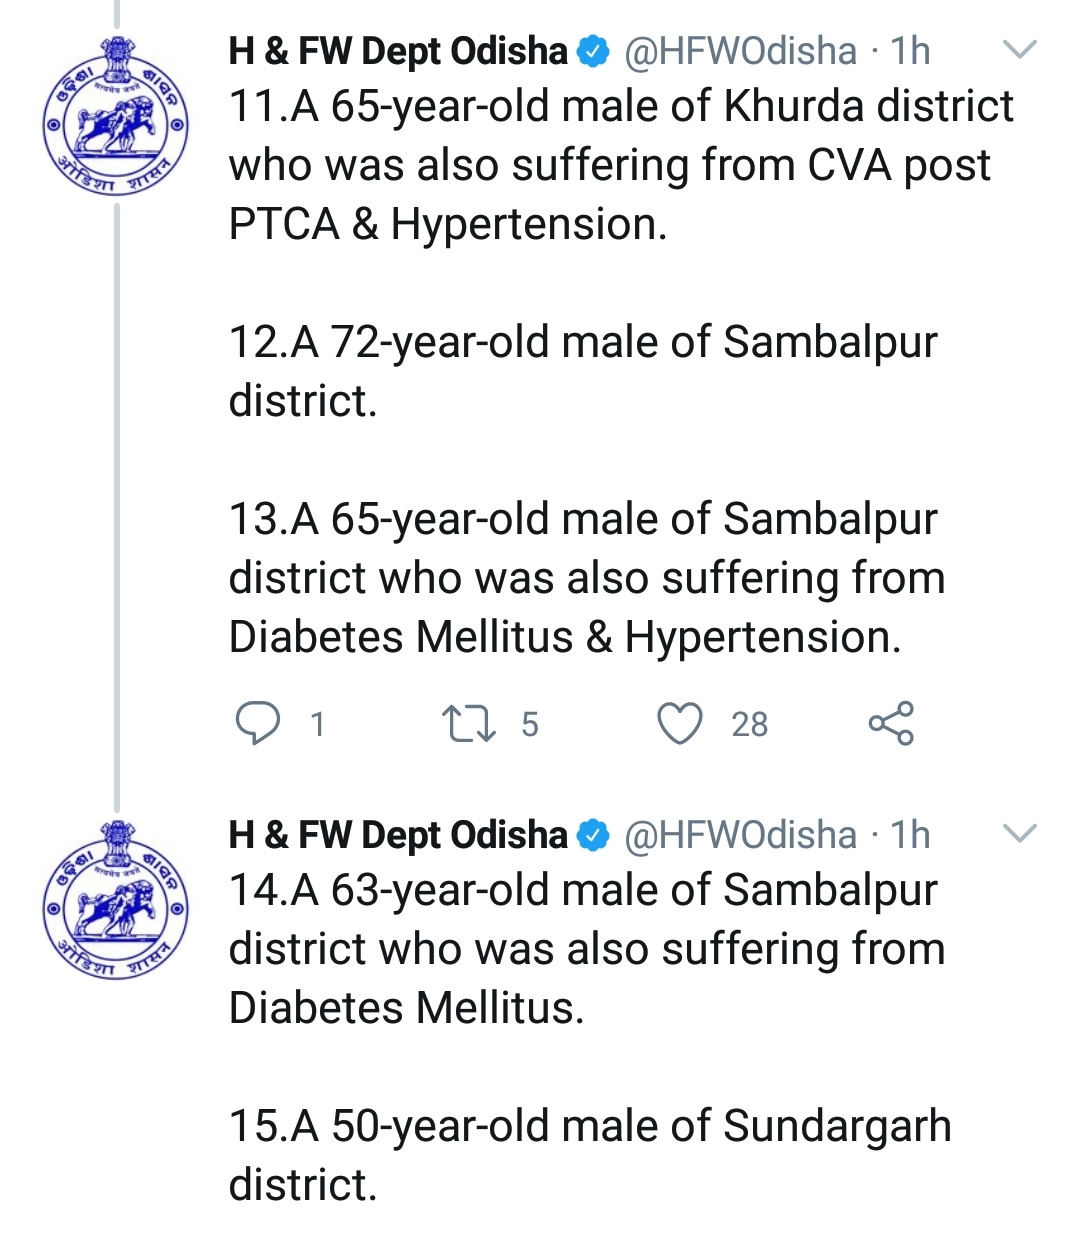Expand the options chevron on the second tweet
This screenshot has height=1243, width=1080.
(x=1019, y=833)
